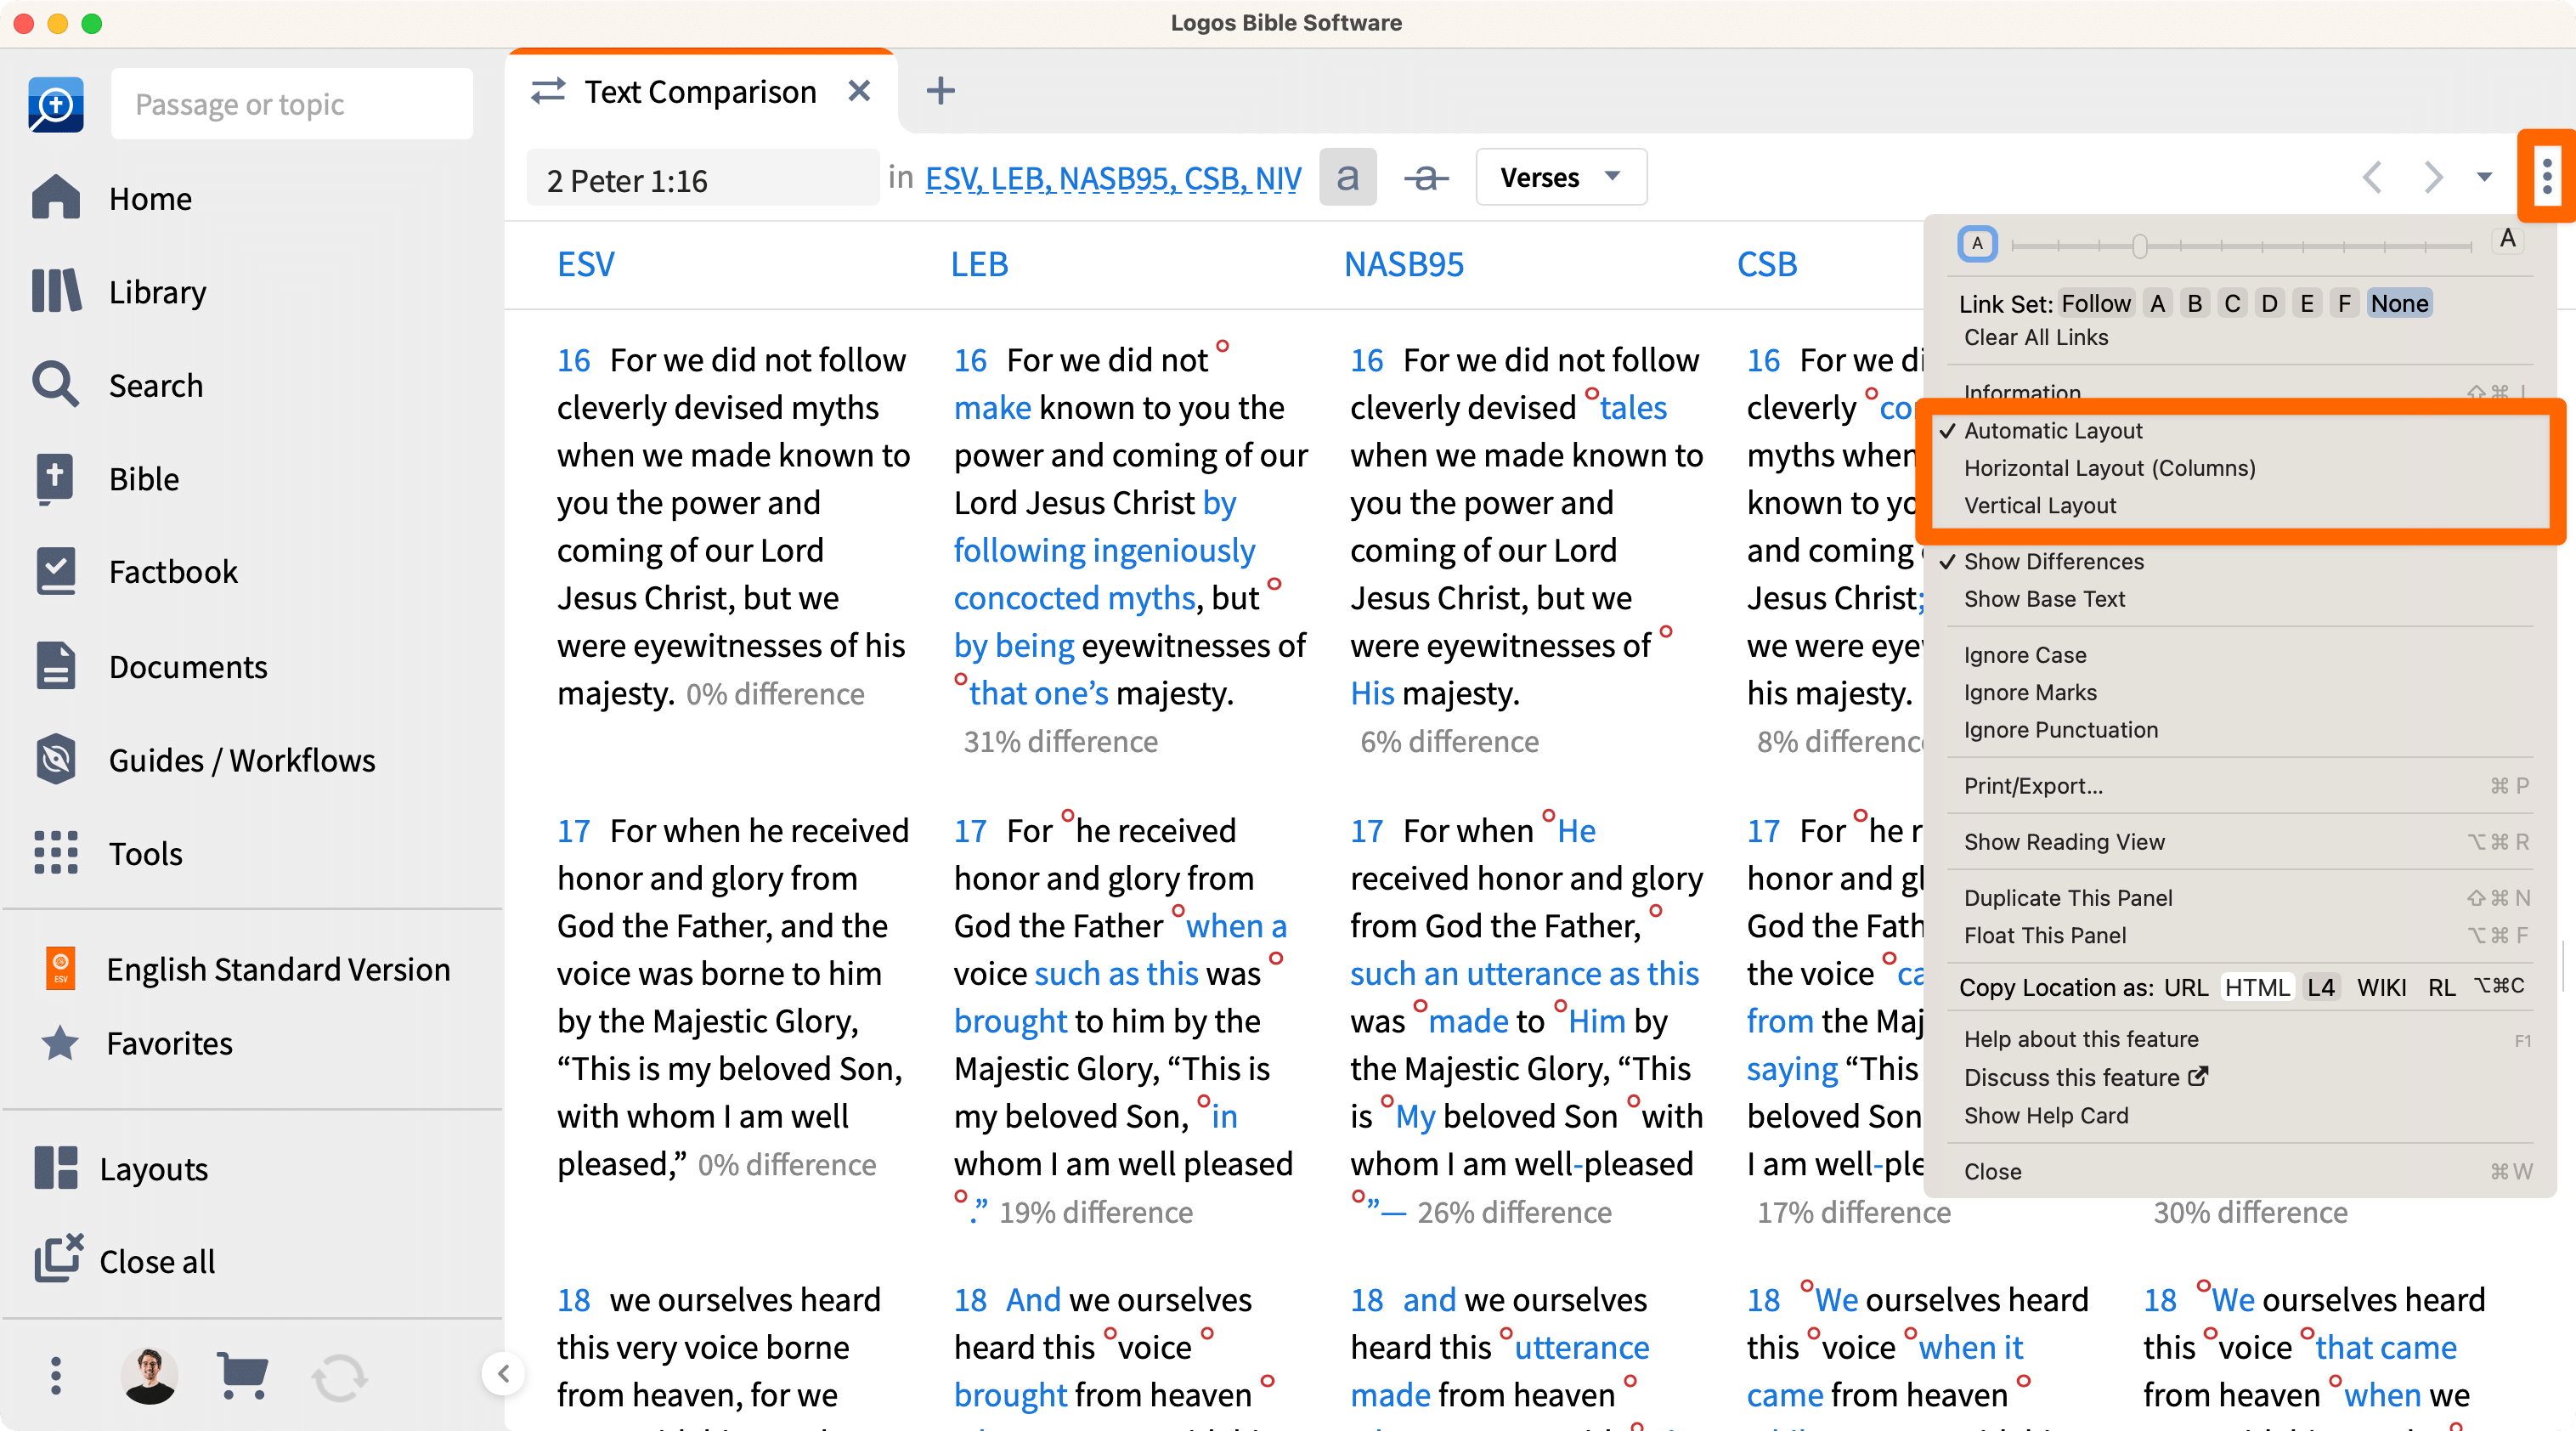Close the Text Comparison tab
This screenshot has width=2576, height=1431.
pos(859,91)
